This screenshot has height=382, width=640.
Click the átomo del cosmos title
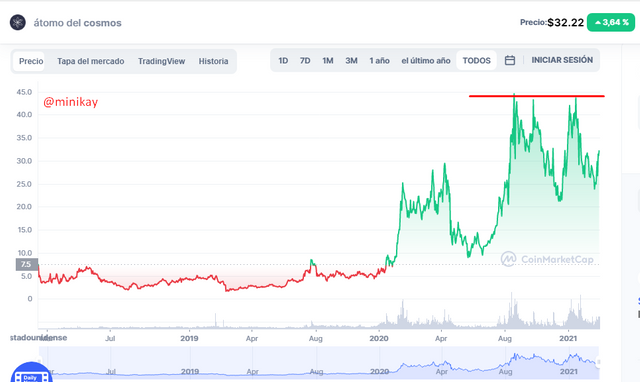pyautogui.click(x=78, y=23)
